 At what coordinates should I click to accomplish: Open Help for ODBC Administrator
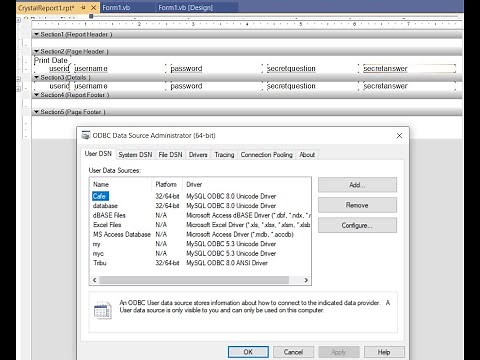(x=384, y=352)
